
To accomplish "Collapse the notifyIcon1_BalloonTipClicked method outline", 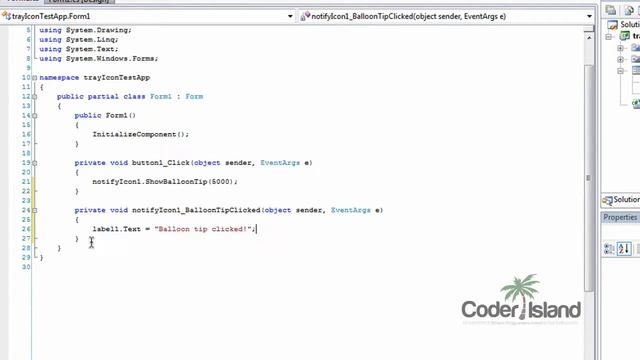I will pos(35,210).
